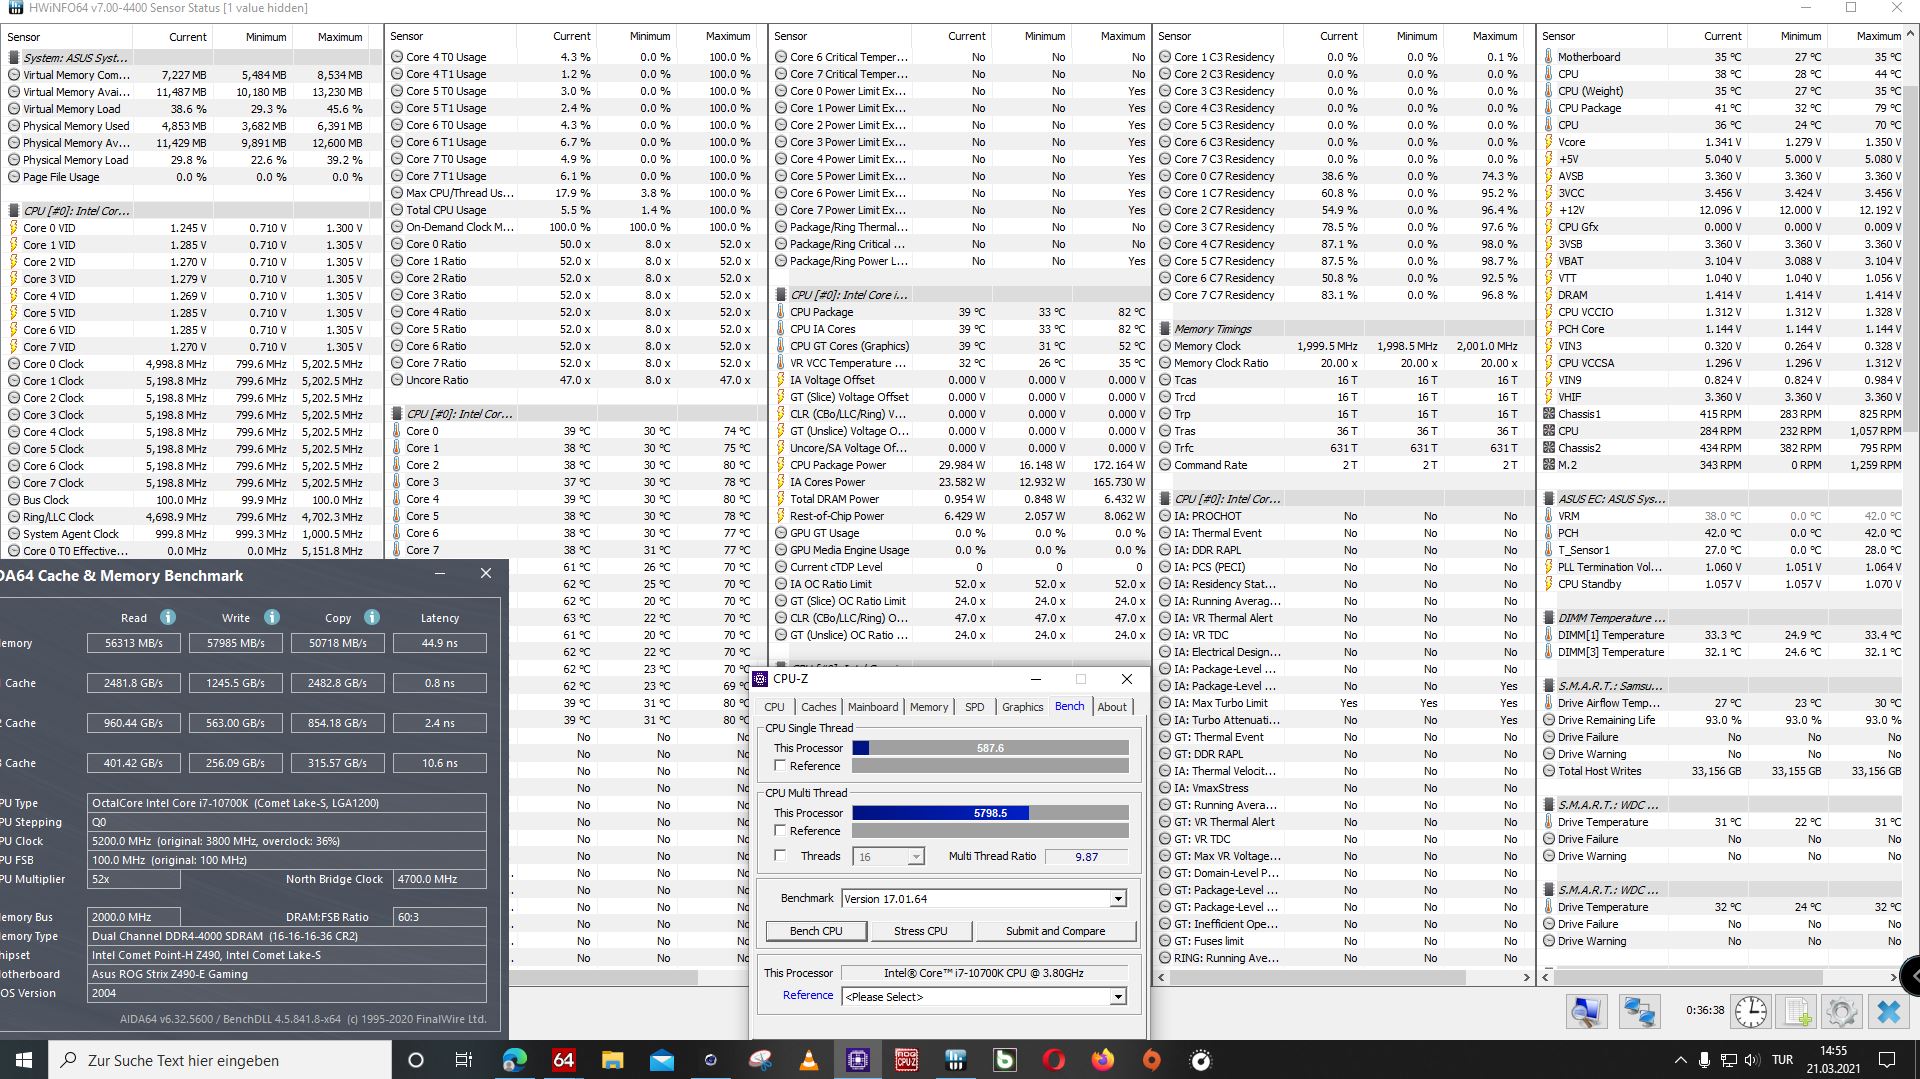Collapse the Memory Timings sensor group
Screen dimensions: 1920x1079
point(1212,329)
